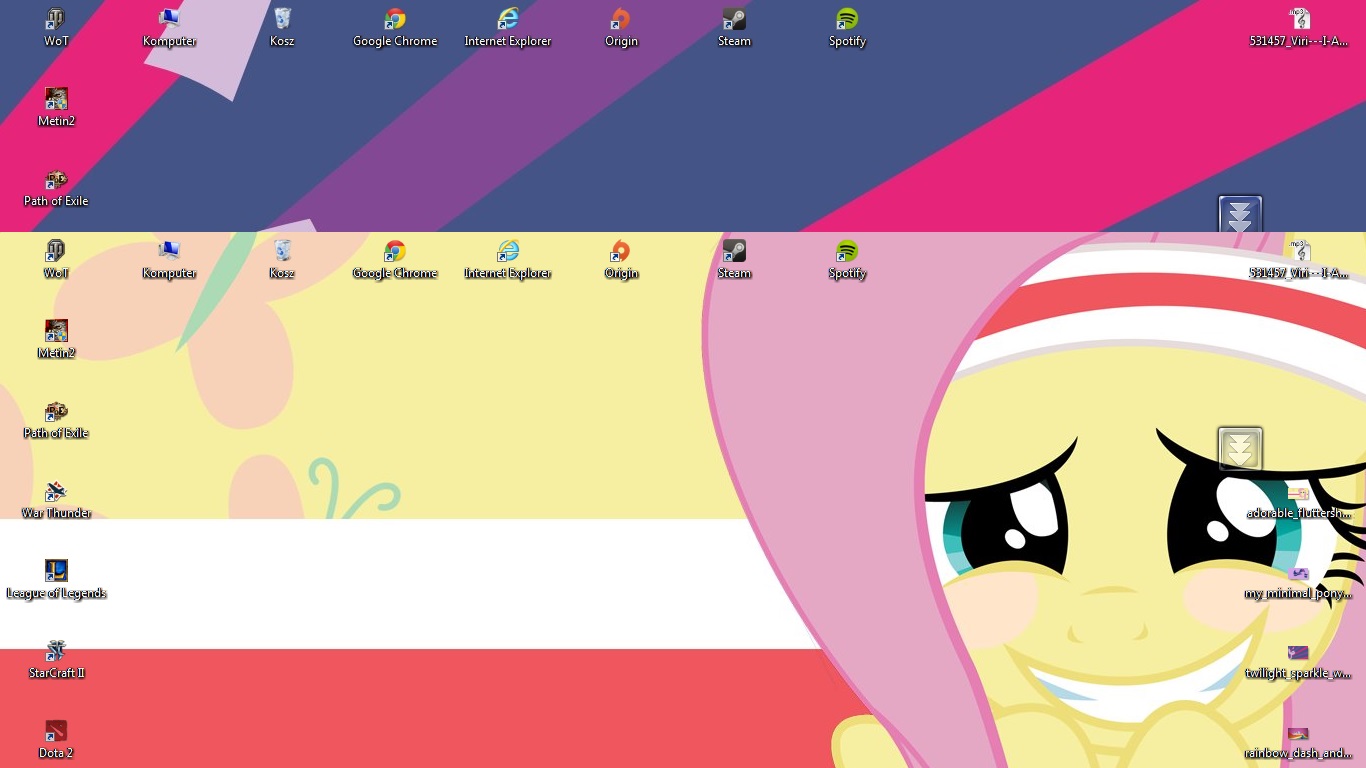Select Path of Exile on the Fluttershy wallpaper
Screen dimensions: 1366x768
(x=56, y=418)
